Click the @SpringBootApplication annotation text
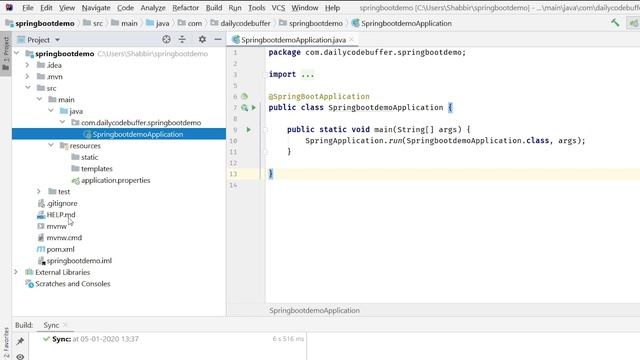The width and height of the screenshot is (640, 360). coord(319,97)
